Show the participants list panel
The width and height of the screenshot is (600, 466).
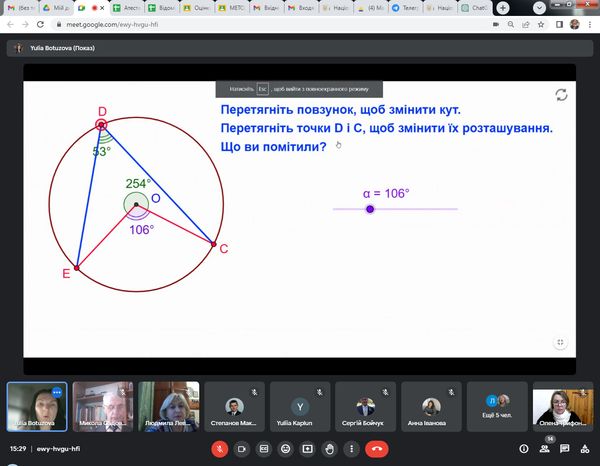pos(545,449)
